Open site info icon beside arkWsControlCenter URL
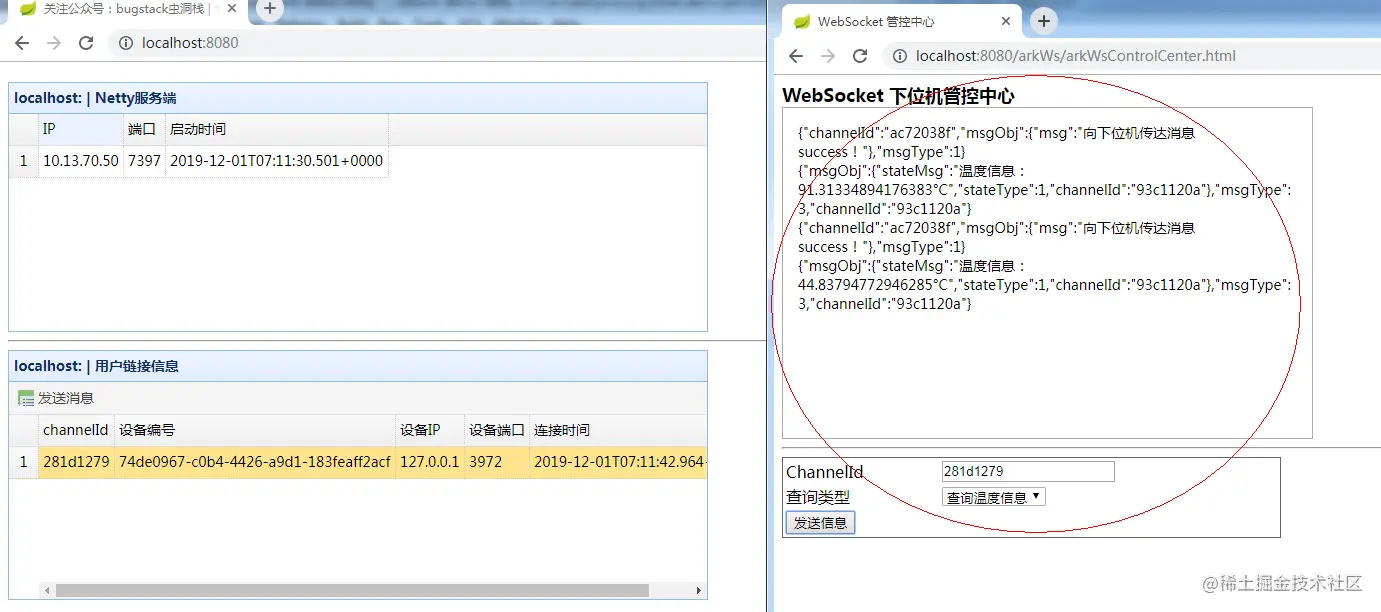This screenshot has width=1381, height=612. coord(900,56)
